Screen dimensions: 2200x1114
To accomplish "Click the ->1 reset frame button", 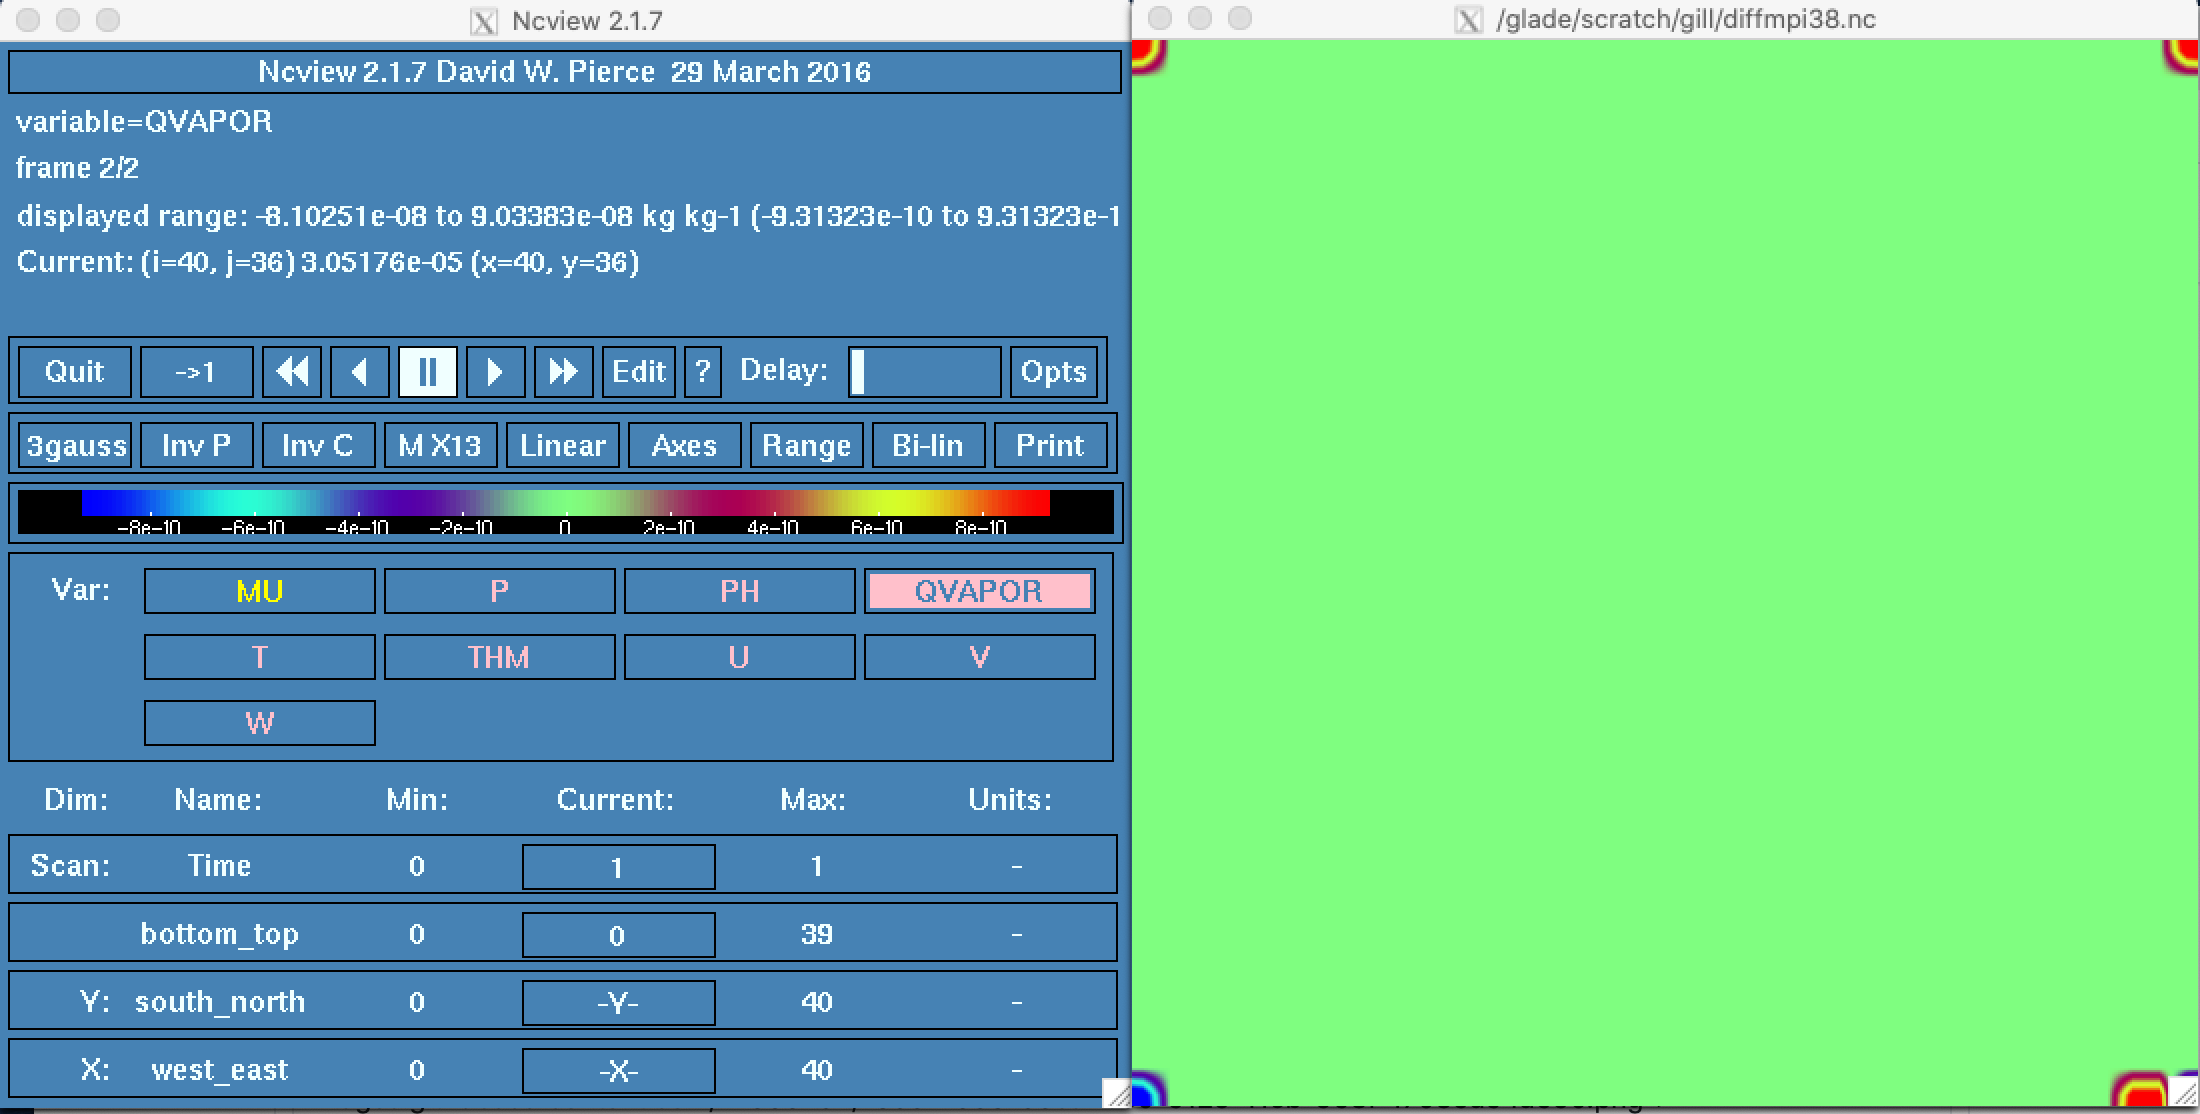I will [196, 372].
